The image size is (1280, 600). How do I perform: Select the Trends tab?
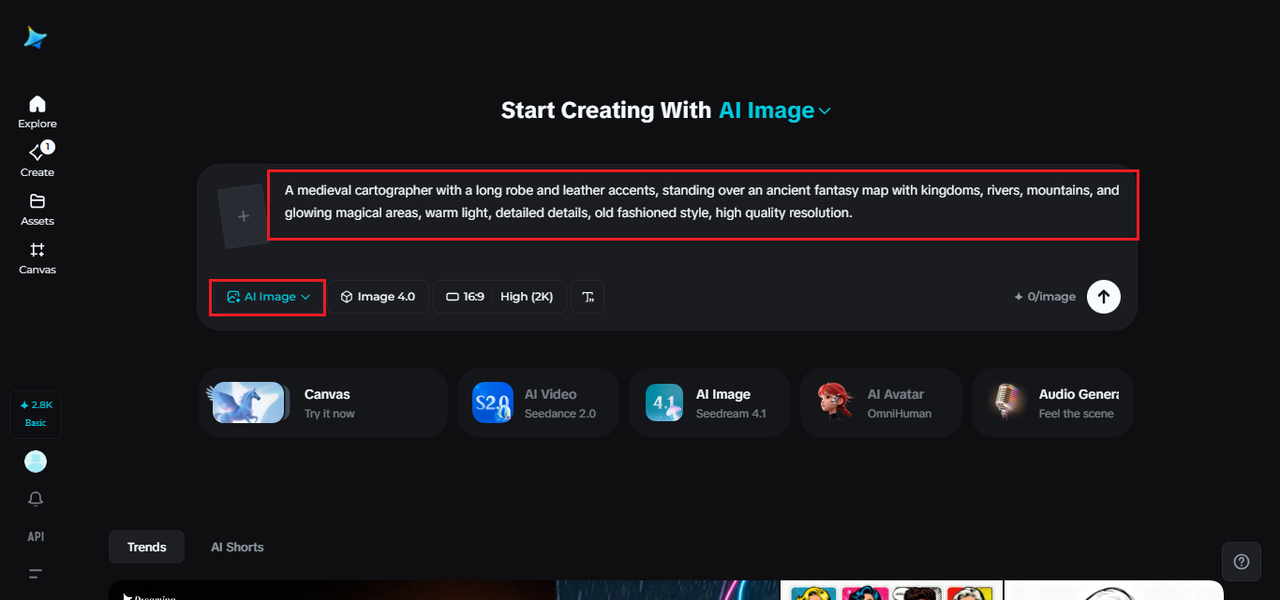coord(147,547)
